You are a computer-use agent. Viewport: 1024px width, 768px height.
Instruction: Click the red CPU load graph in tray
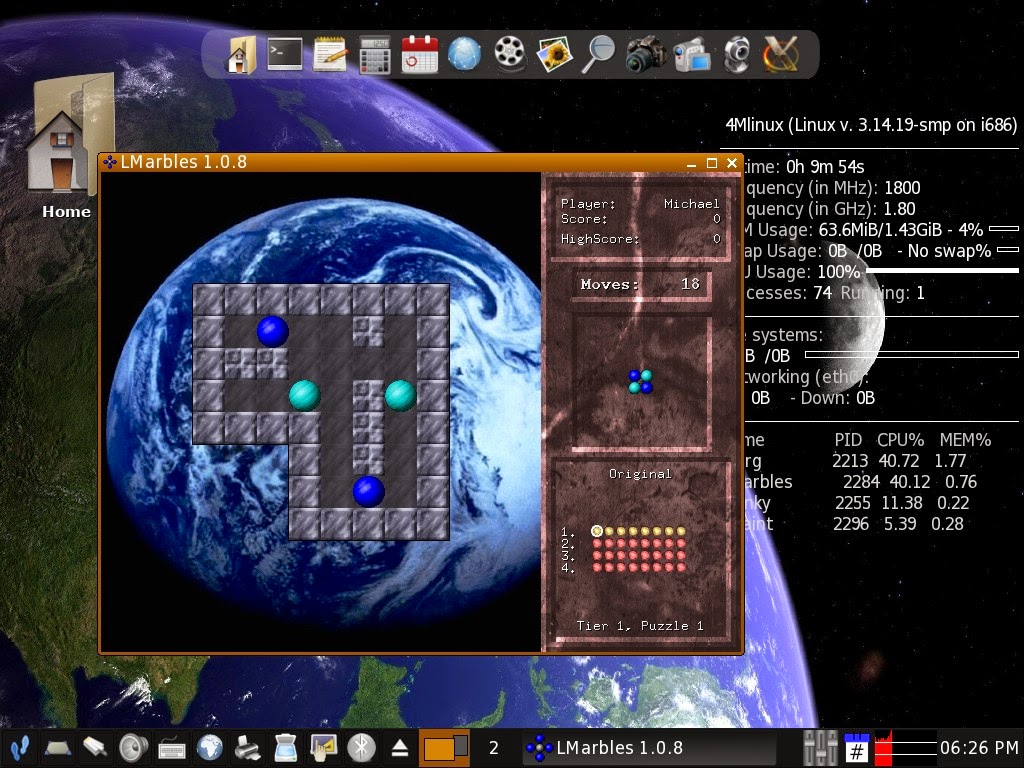pyautogui.click(x=905, y=748)
